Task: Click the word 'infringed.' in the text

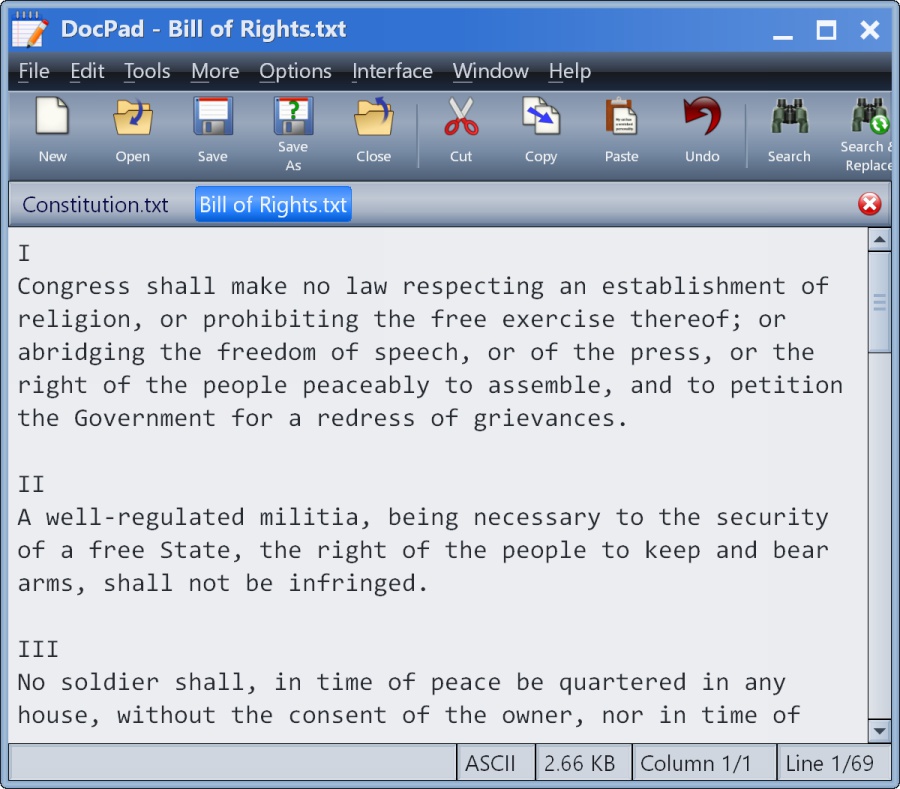Action: 359,584
